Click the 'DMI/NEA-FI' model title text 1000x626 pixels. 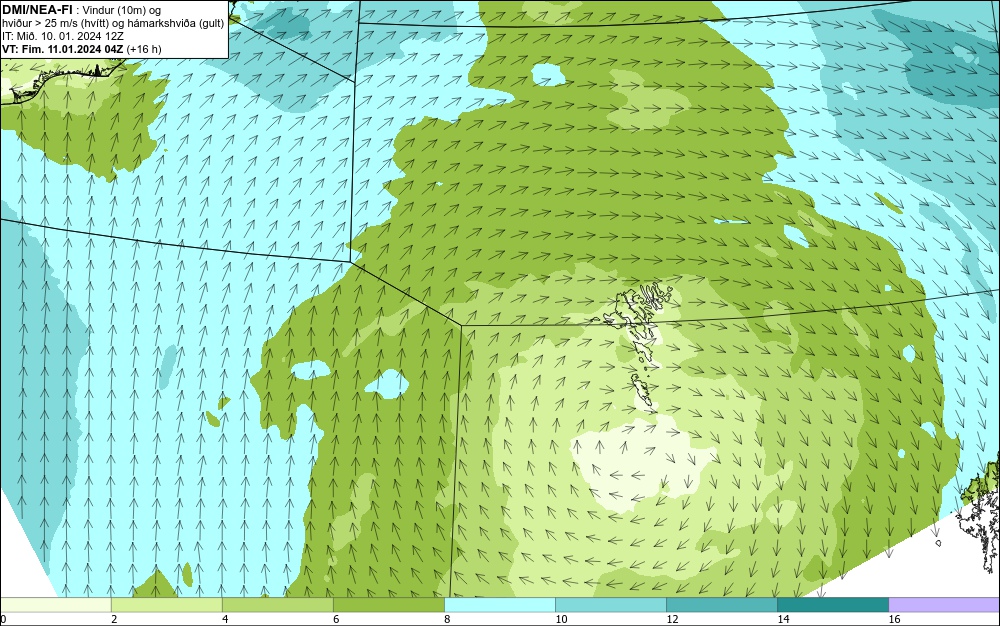pos(38,10)
